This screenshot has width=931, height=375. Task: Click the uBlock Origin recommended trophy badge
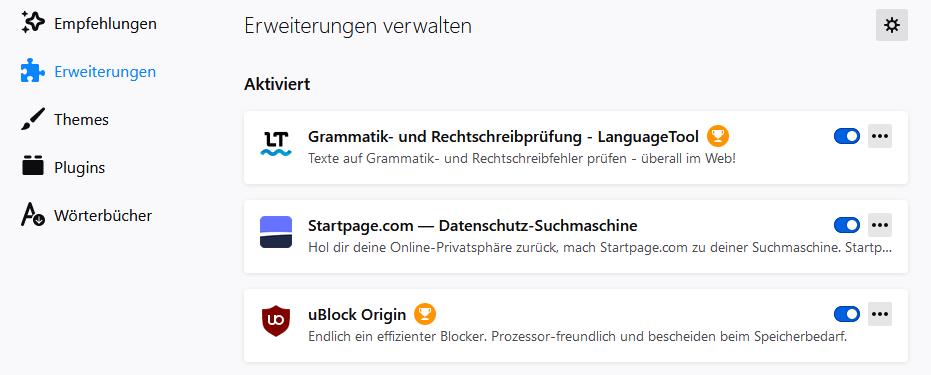pos(425,314)
